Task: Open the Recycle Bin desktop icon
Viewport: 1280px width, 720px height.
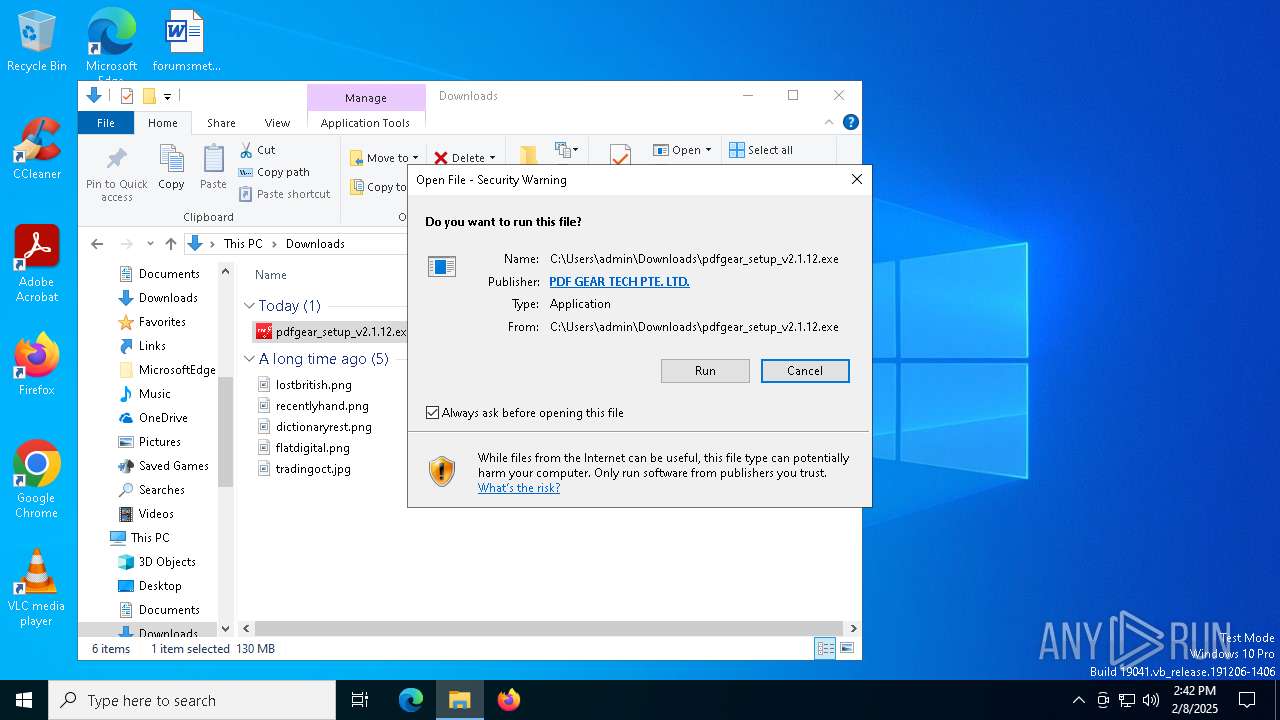Action: tap(36, 40)
